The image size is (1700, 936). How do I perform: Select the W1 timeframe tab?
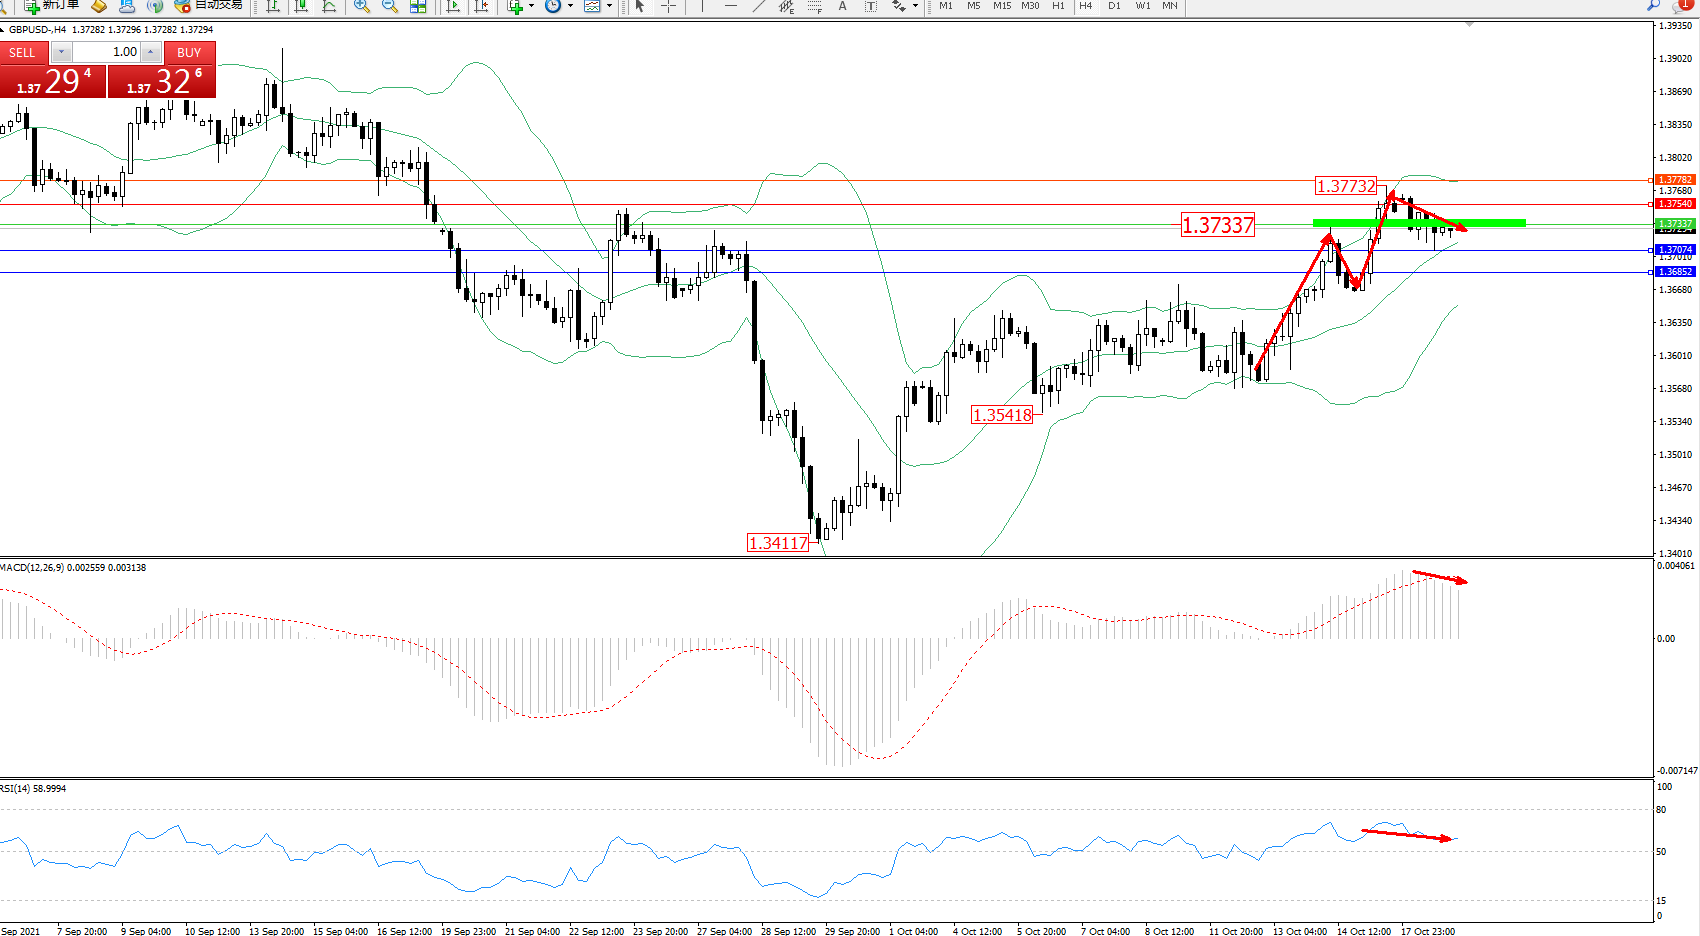[x=1142, y=6]
